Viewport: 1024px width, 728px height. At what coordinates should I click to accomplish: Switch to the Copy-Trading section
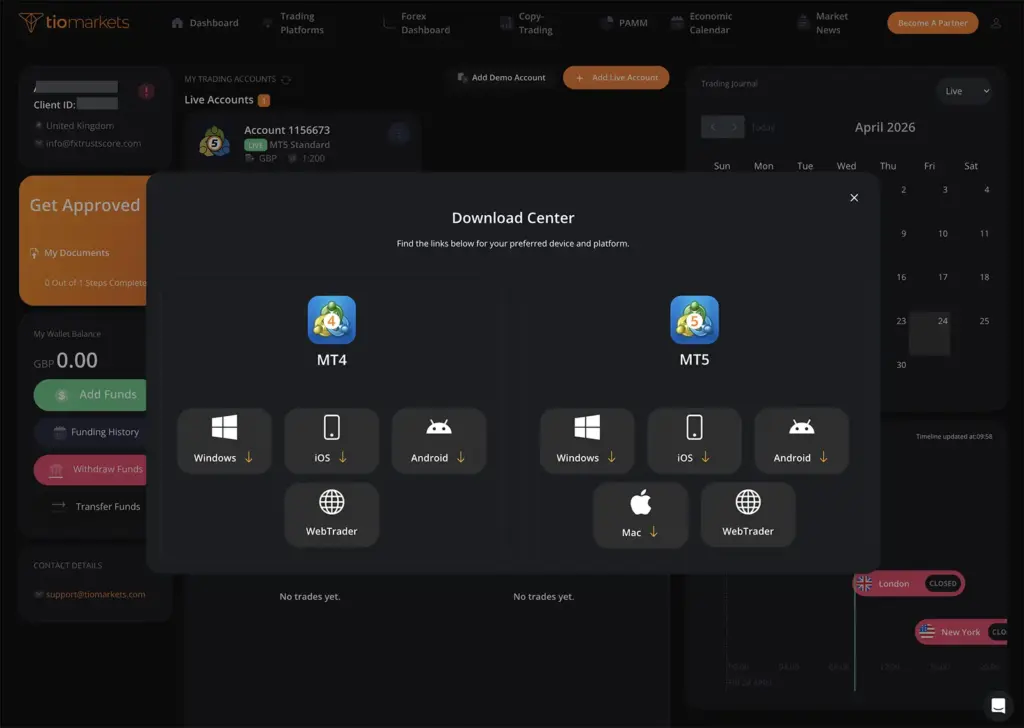530,21
